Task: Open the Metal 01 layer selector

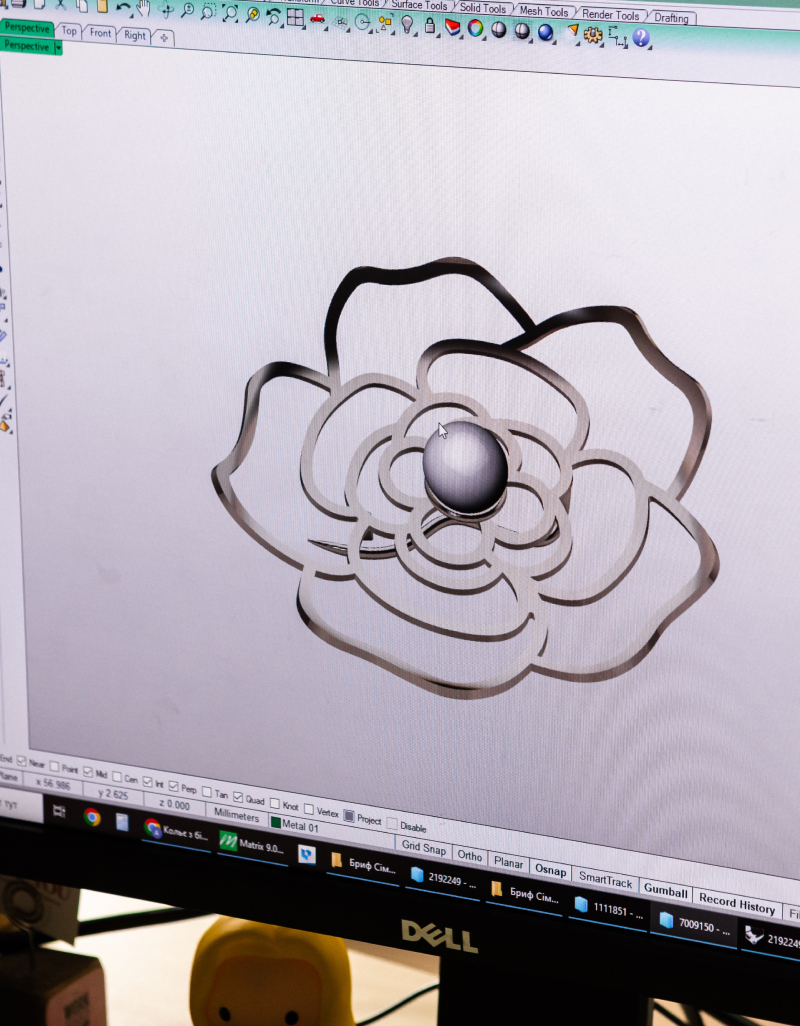Action: click(295, 825)
